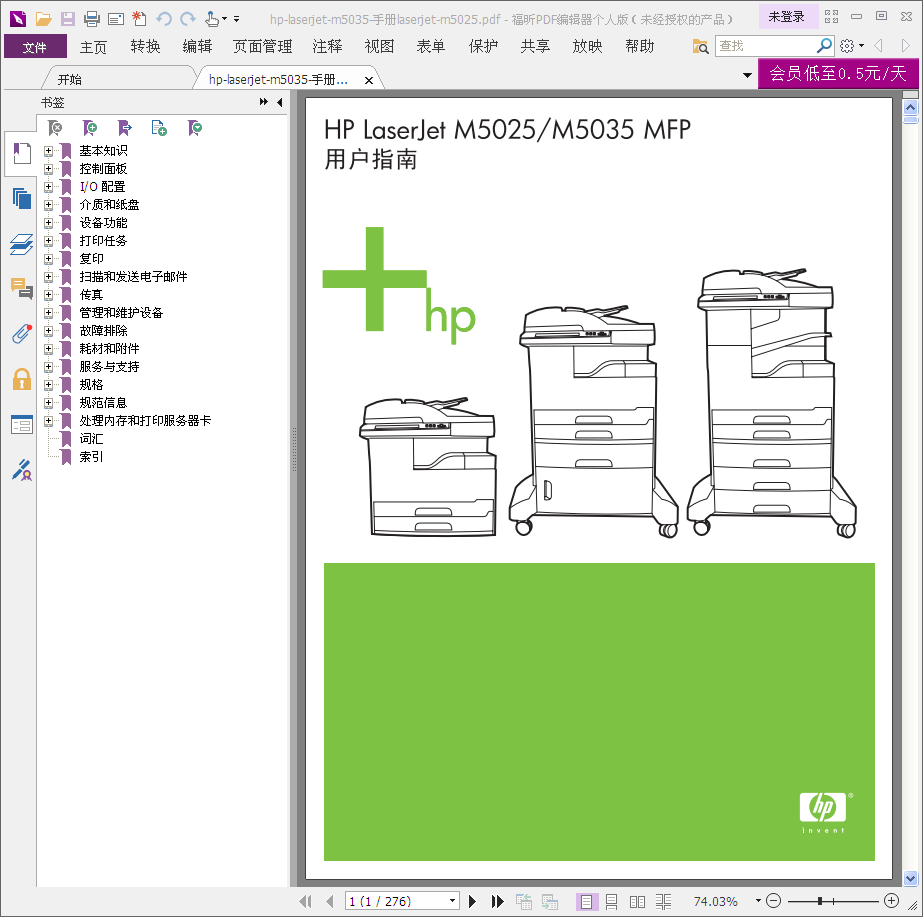
Task: Expand the 故障排除 bookmark
Action: pyautogui.click(x=48, y=331)
